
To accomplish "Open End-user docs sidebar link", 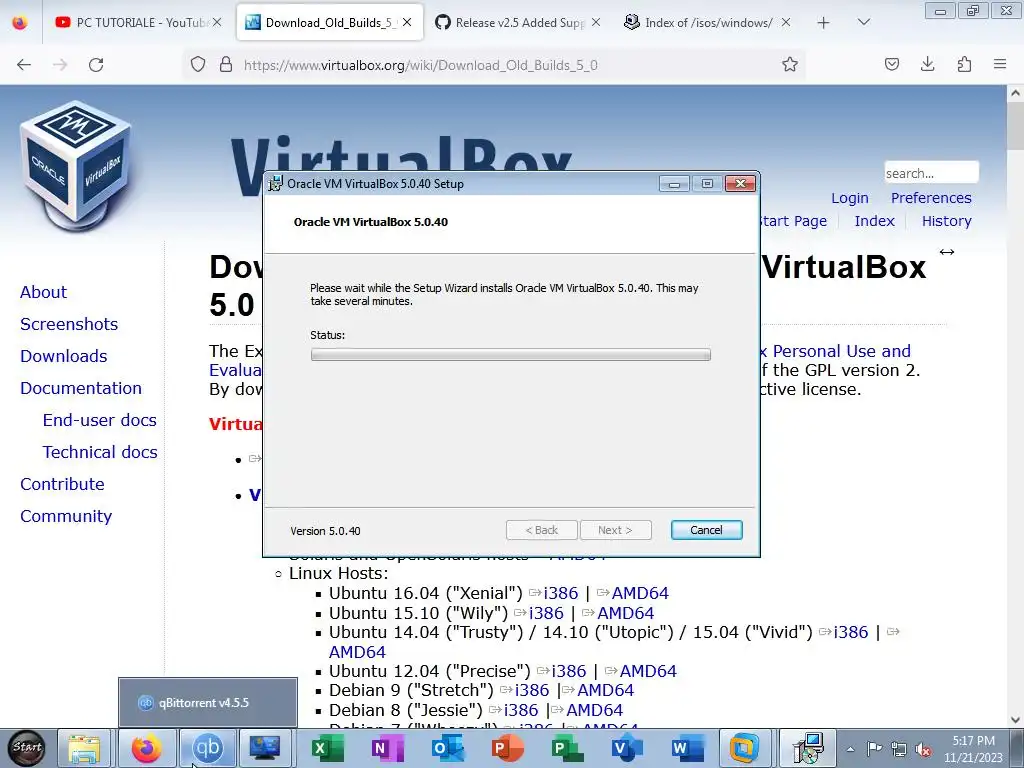I will pyautogui.click(x=99, y=420).
